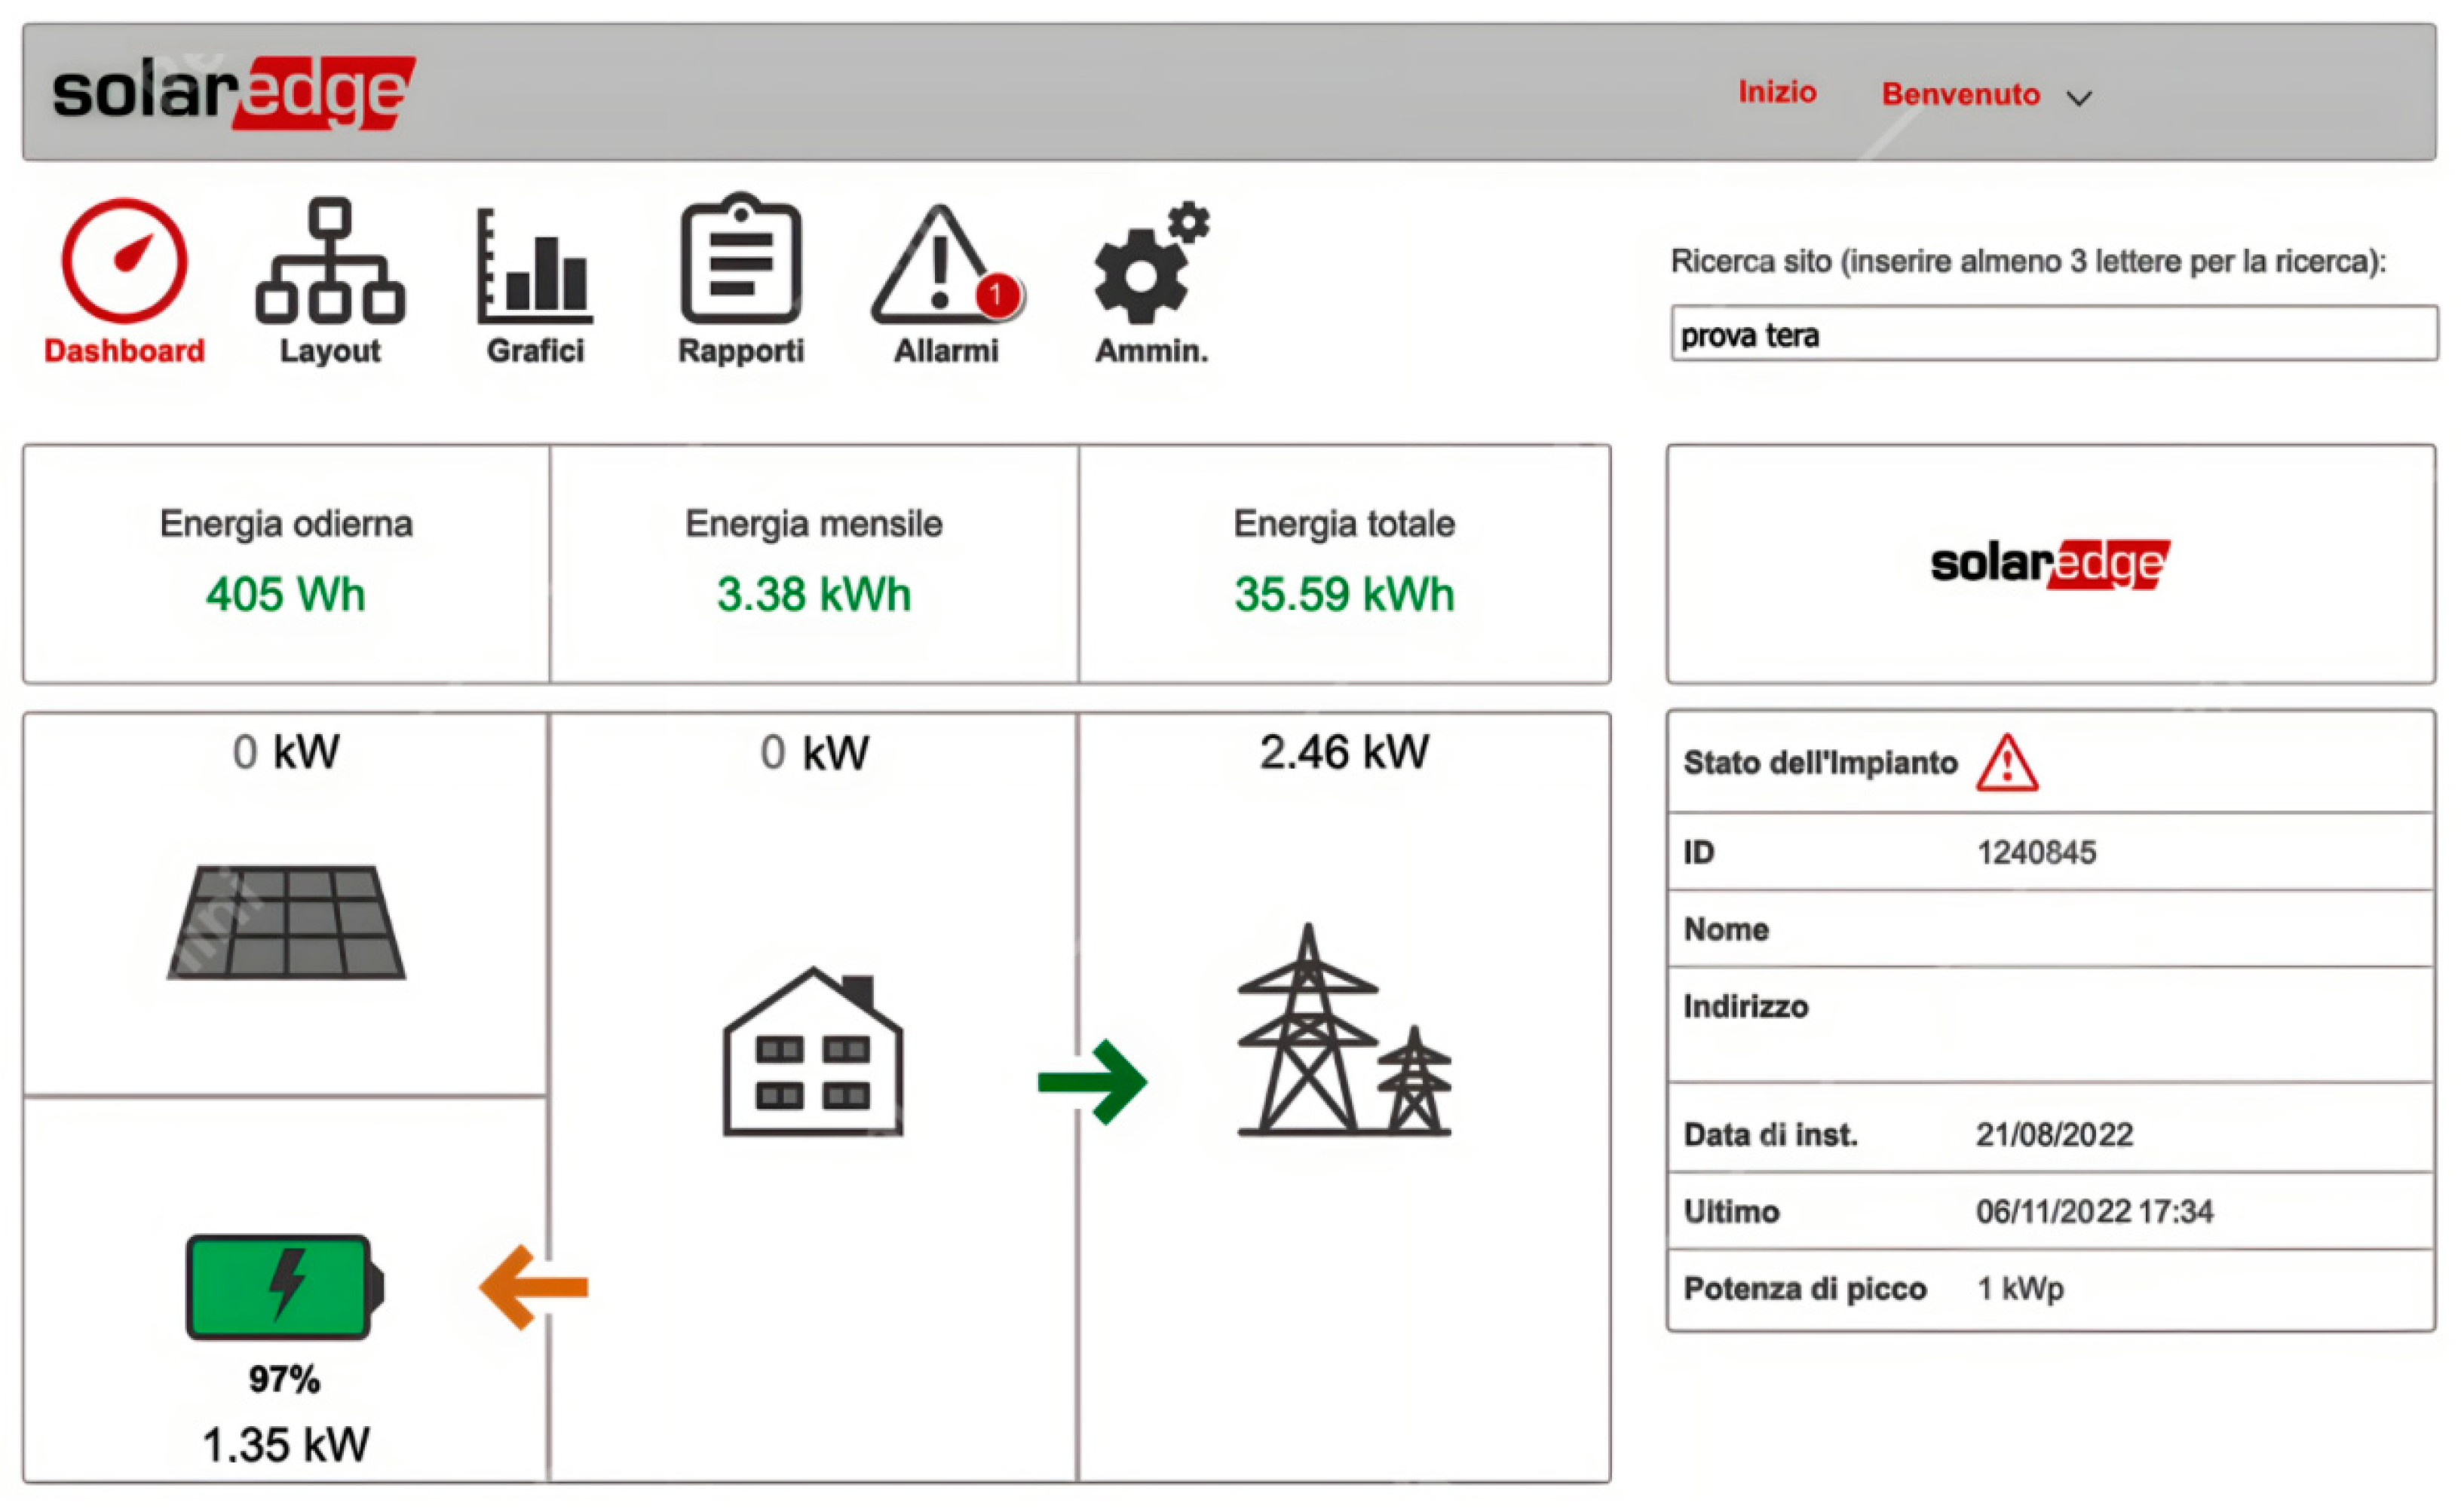2464x1509 pixels.
Task: Click the green battery icon
Action: pyautogui.click(x=285, y=1287)
